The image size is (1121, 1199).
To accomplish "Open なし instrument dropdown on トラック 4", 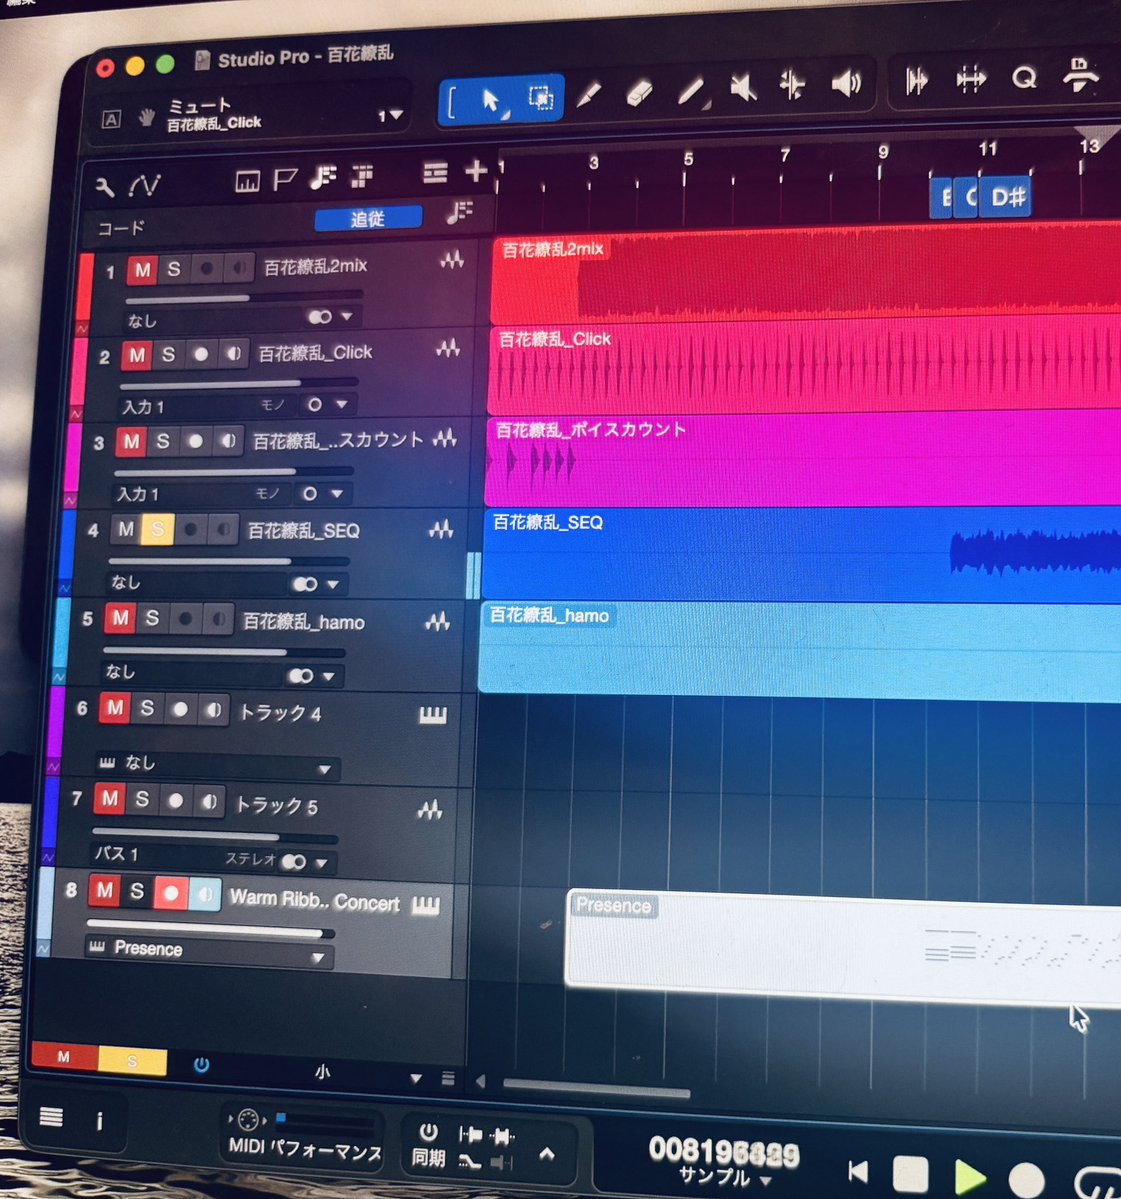I will 324,769.
